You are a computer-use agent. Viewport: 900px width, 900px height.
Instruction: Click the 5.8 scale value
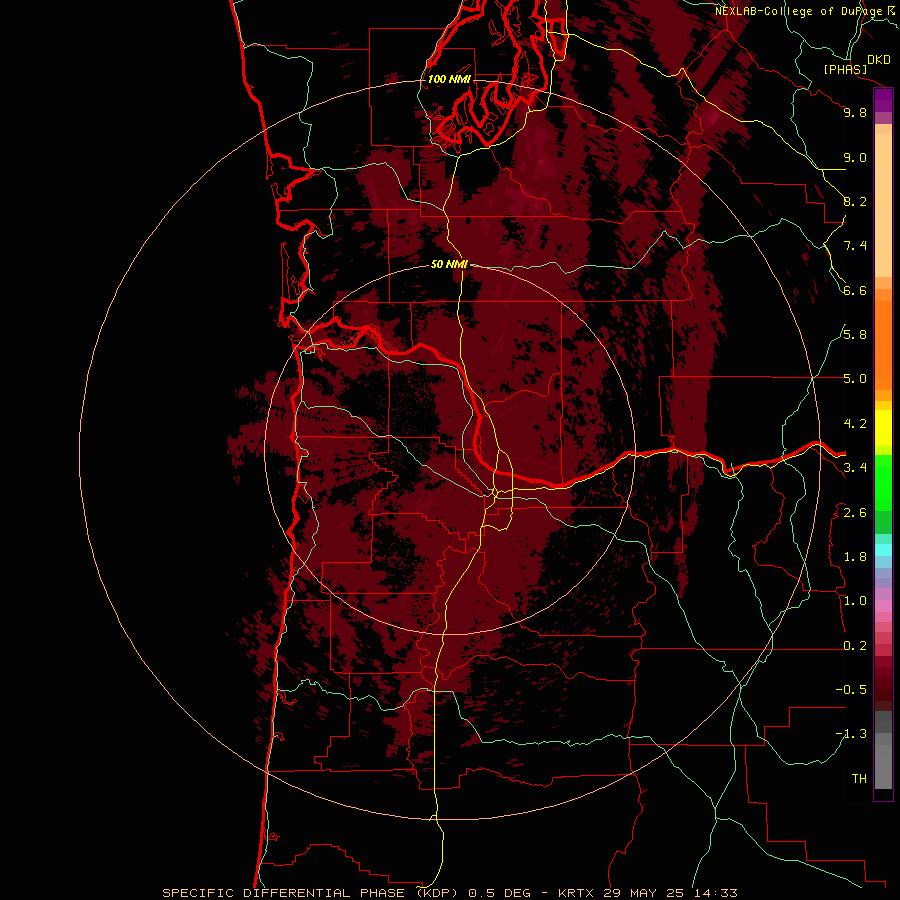tap(855, 335)
